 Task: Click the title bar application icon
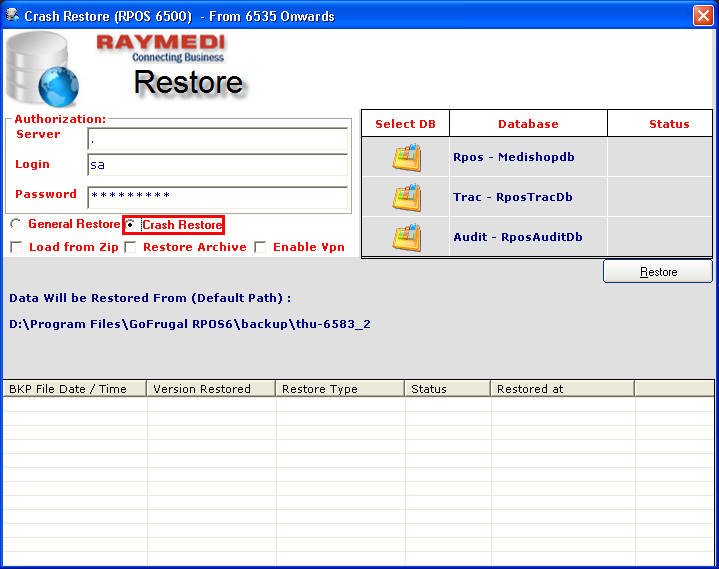pos(12,15)
